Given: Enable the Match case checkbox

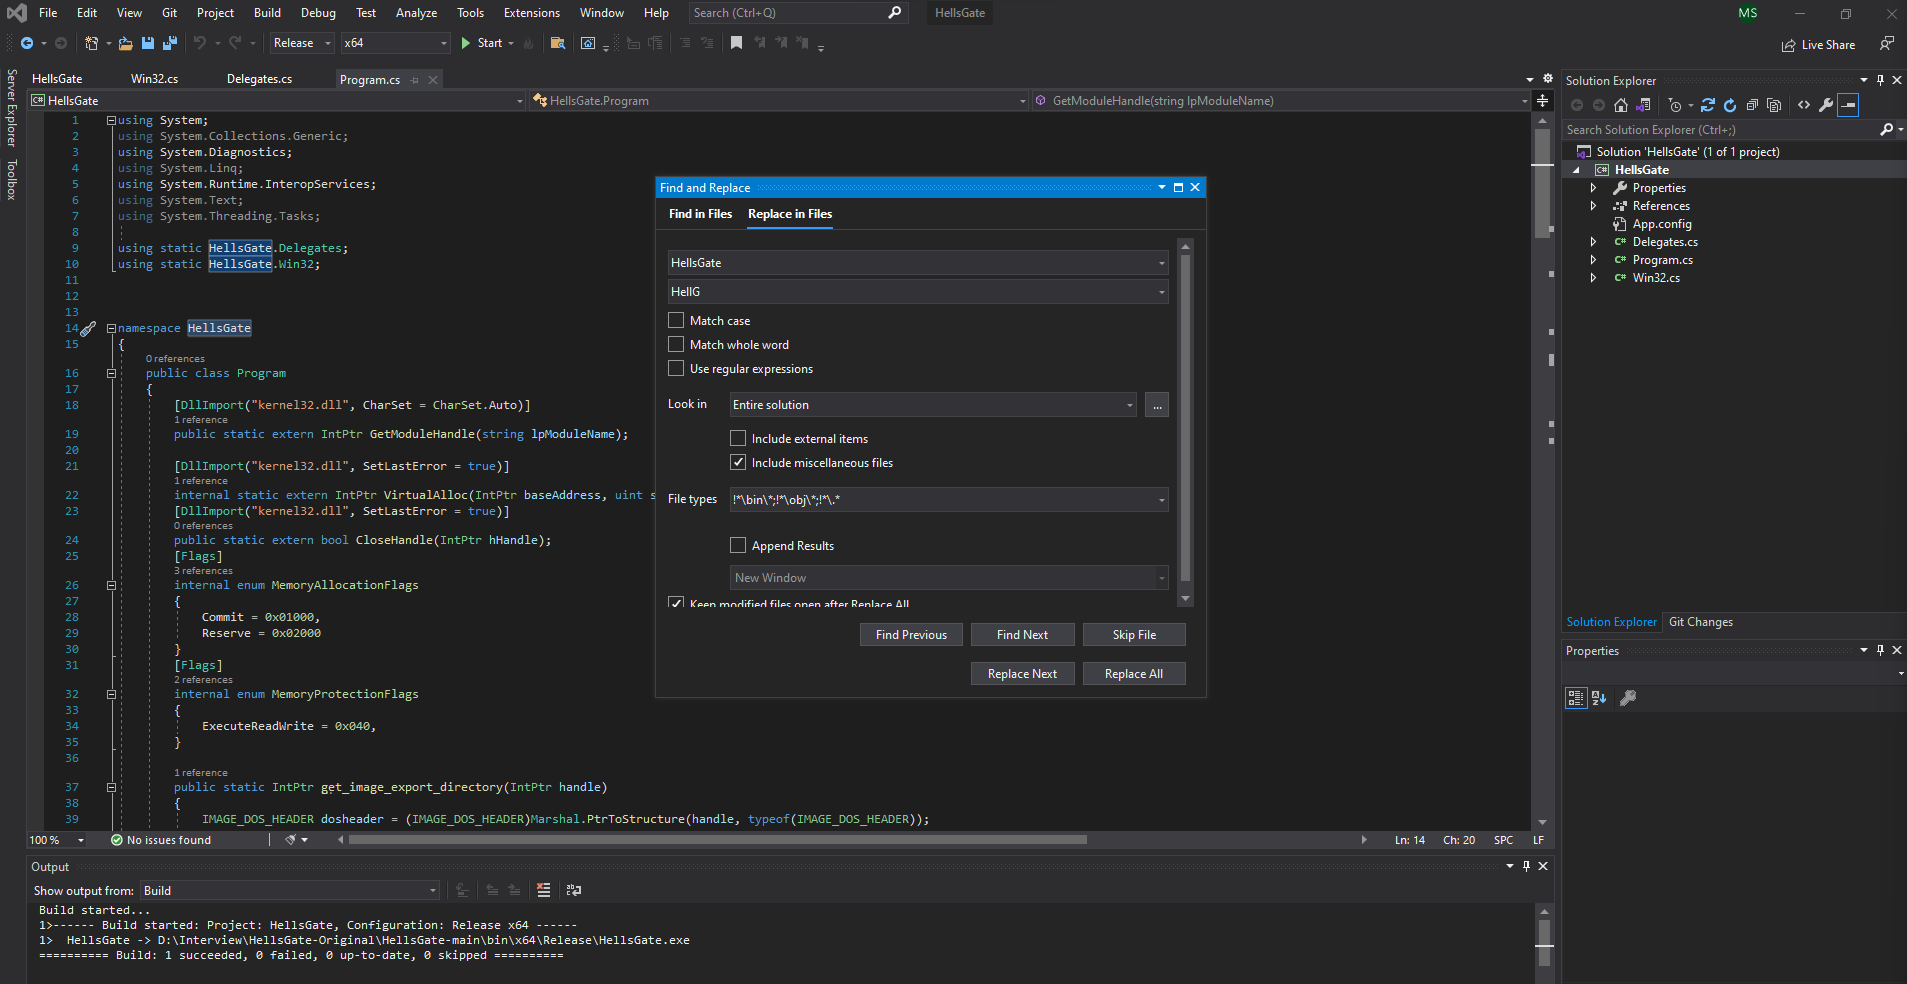Looking at the screenshot, I should [676, 320].
